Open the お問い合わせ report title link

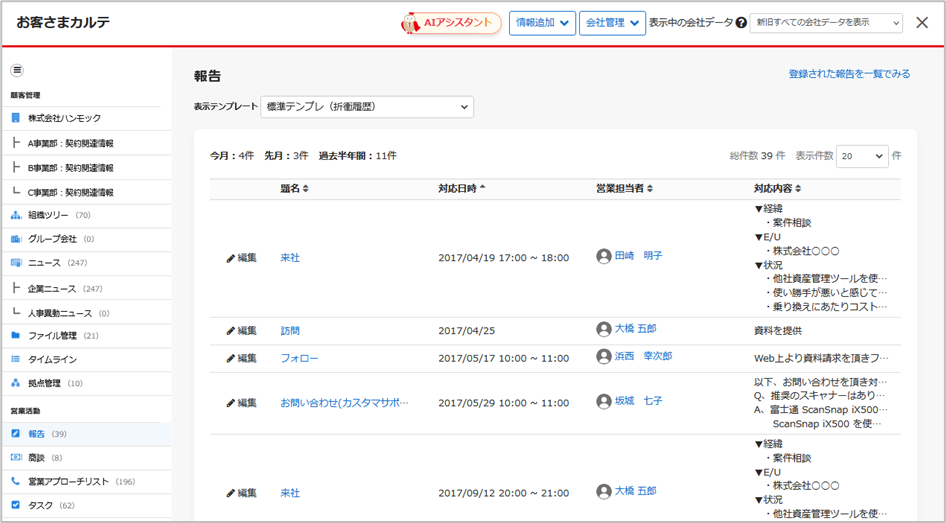(344, 402)
